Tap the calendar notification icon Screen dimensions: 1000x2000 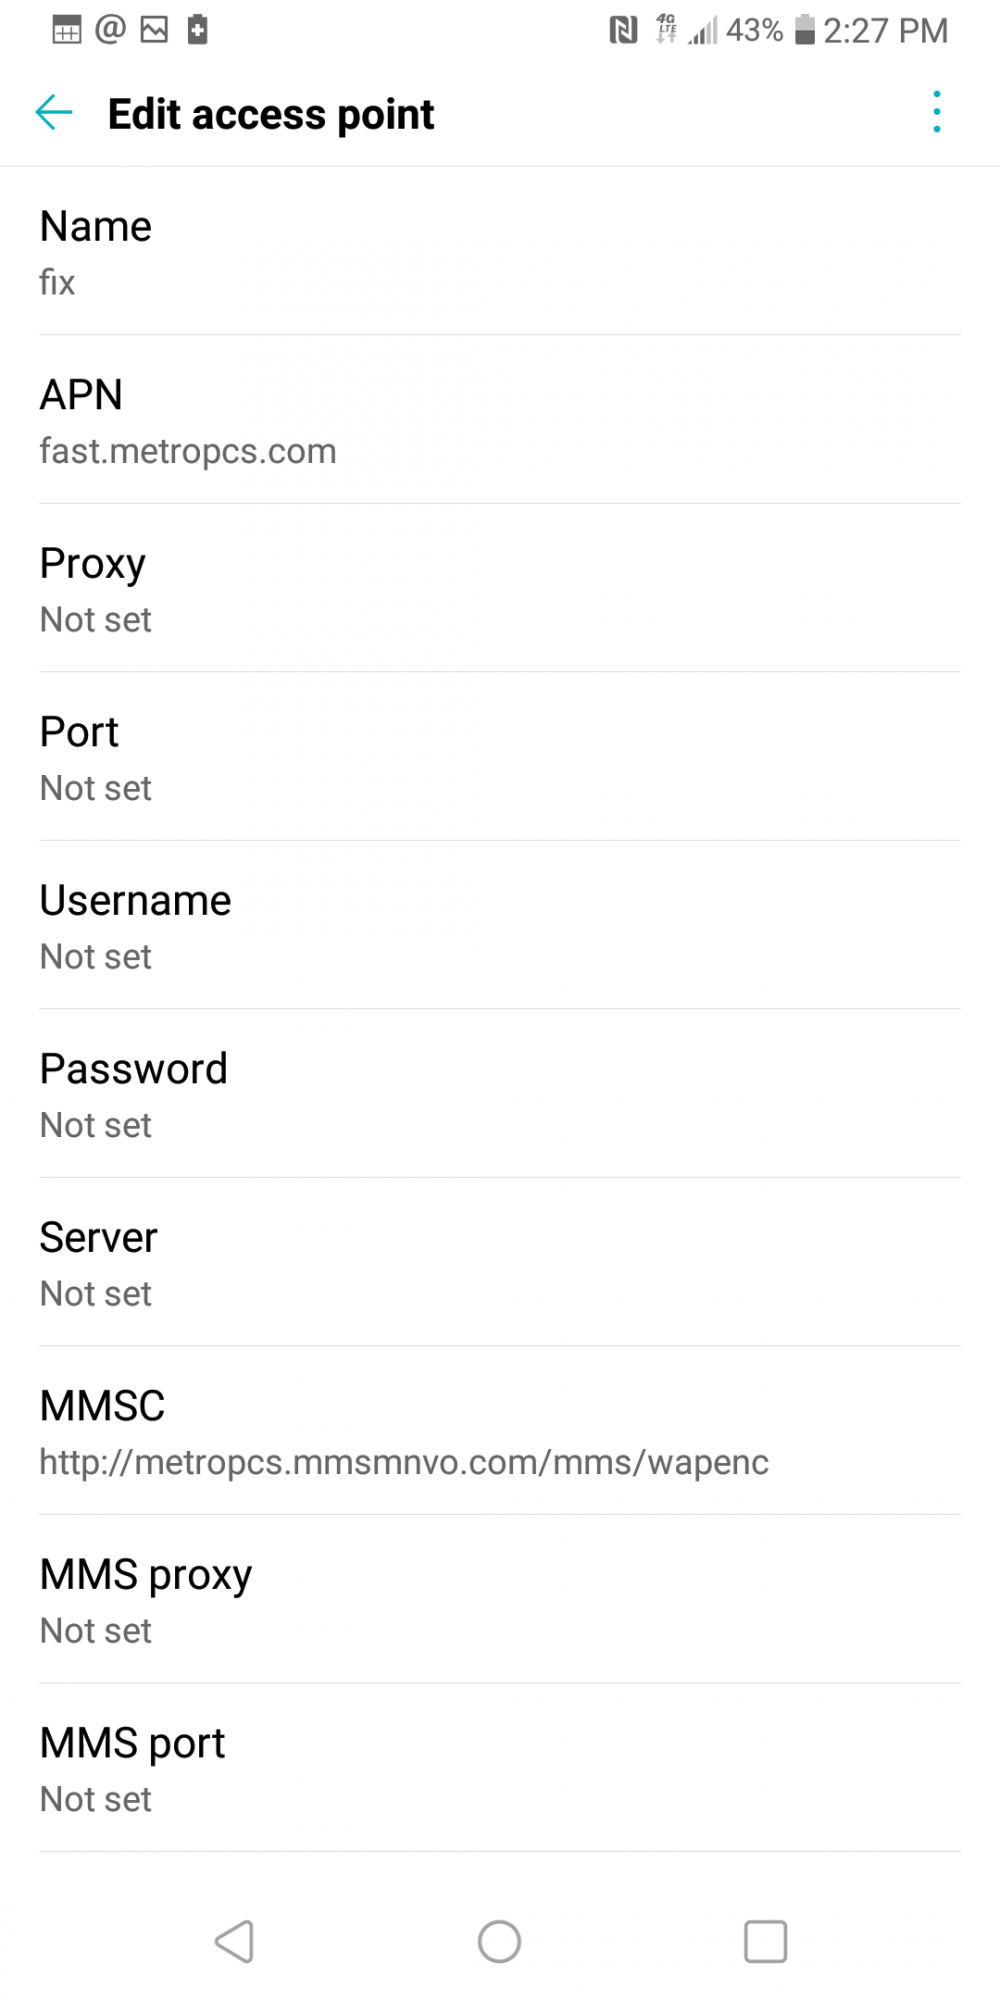[x=66, y=30]
